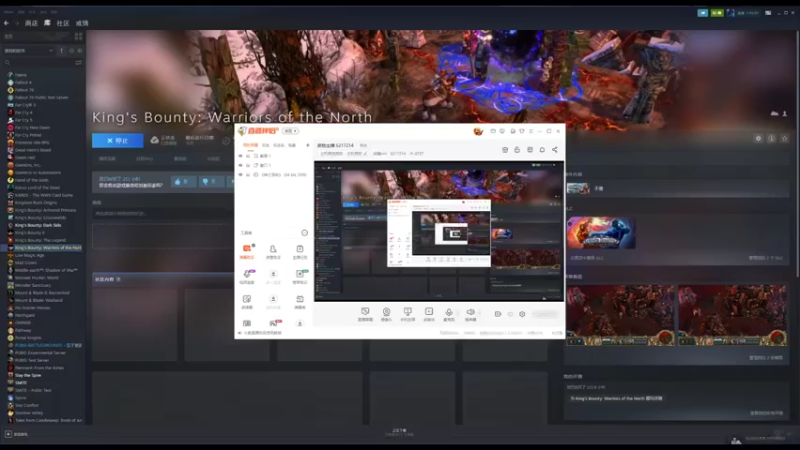Select Monster Hunter: World in library list
The image size is (800, 450).
36,278
